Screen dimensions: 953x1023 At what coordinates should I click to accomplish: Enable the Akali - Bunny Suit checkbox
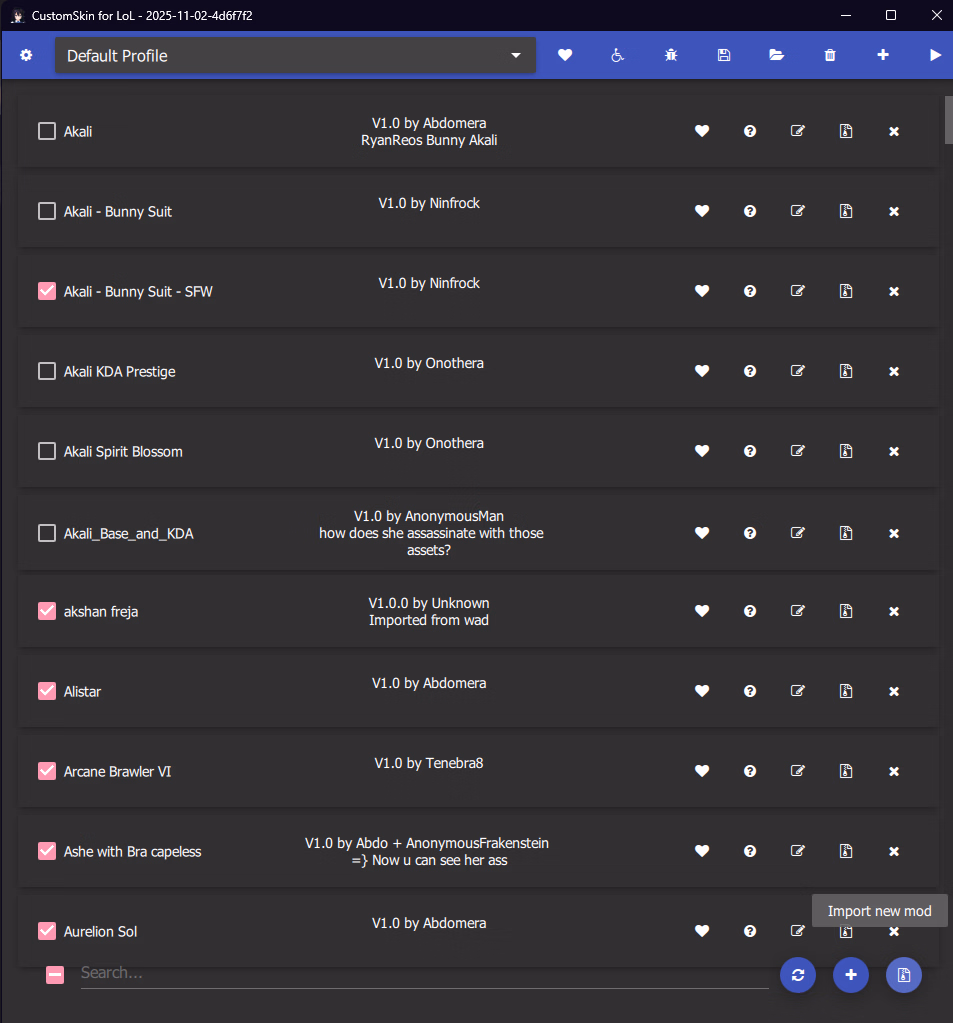click(x=47, y=211)
